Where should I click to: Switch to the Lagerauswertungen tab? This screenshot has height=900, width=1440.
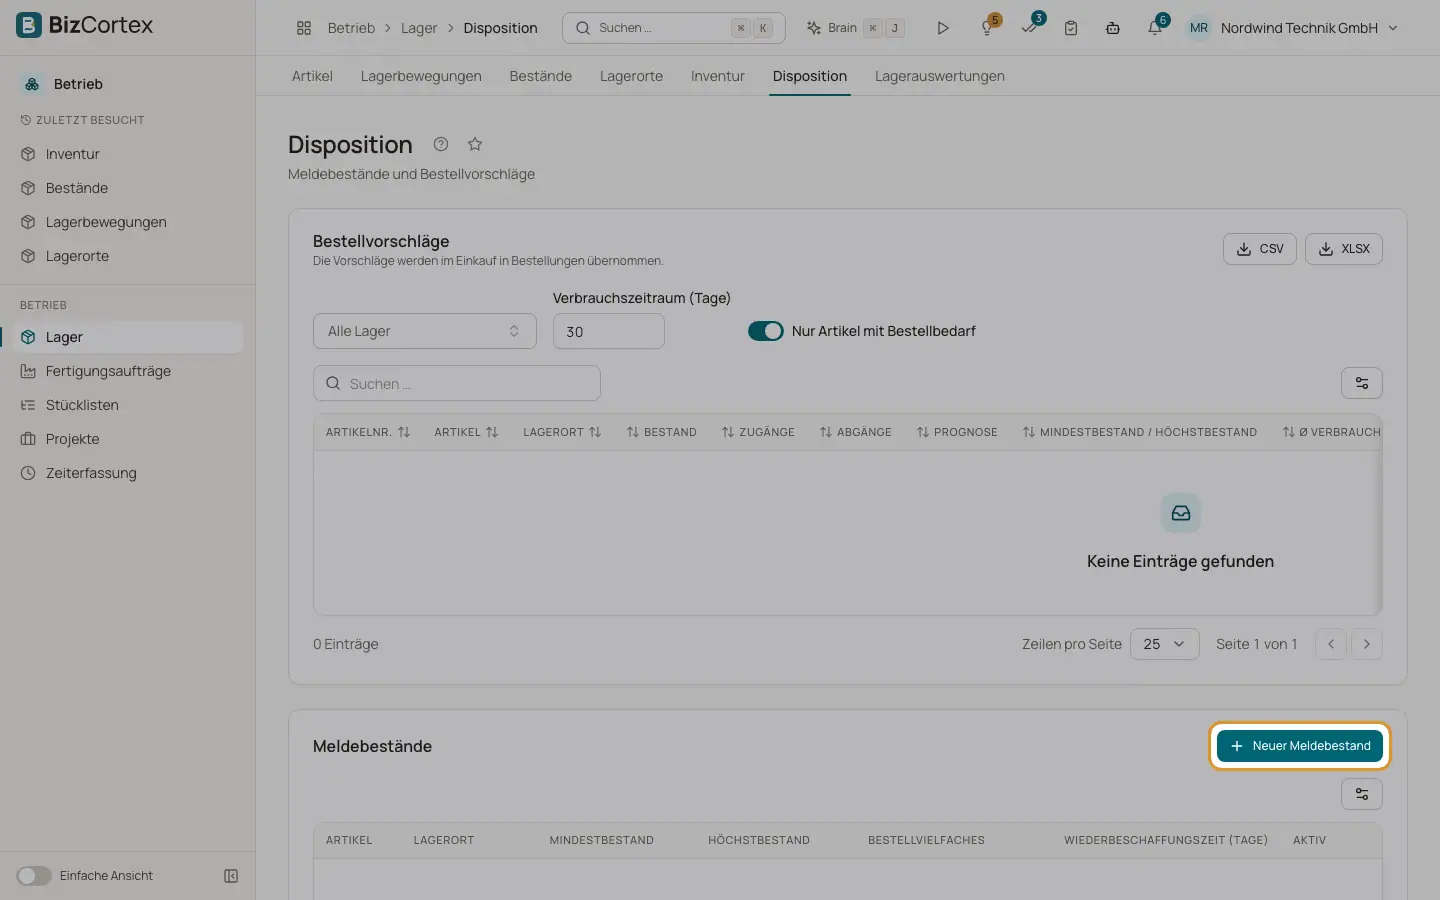940,76
